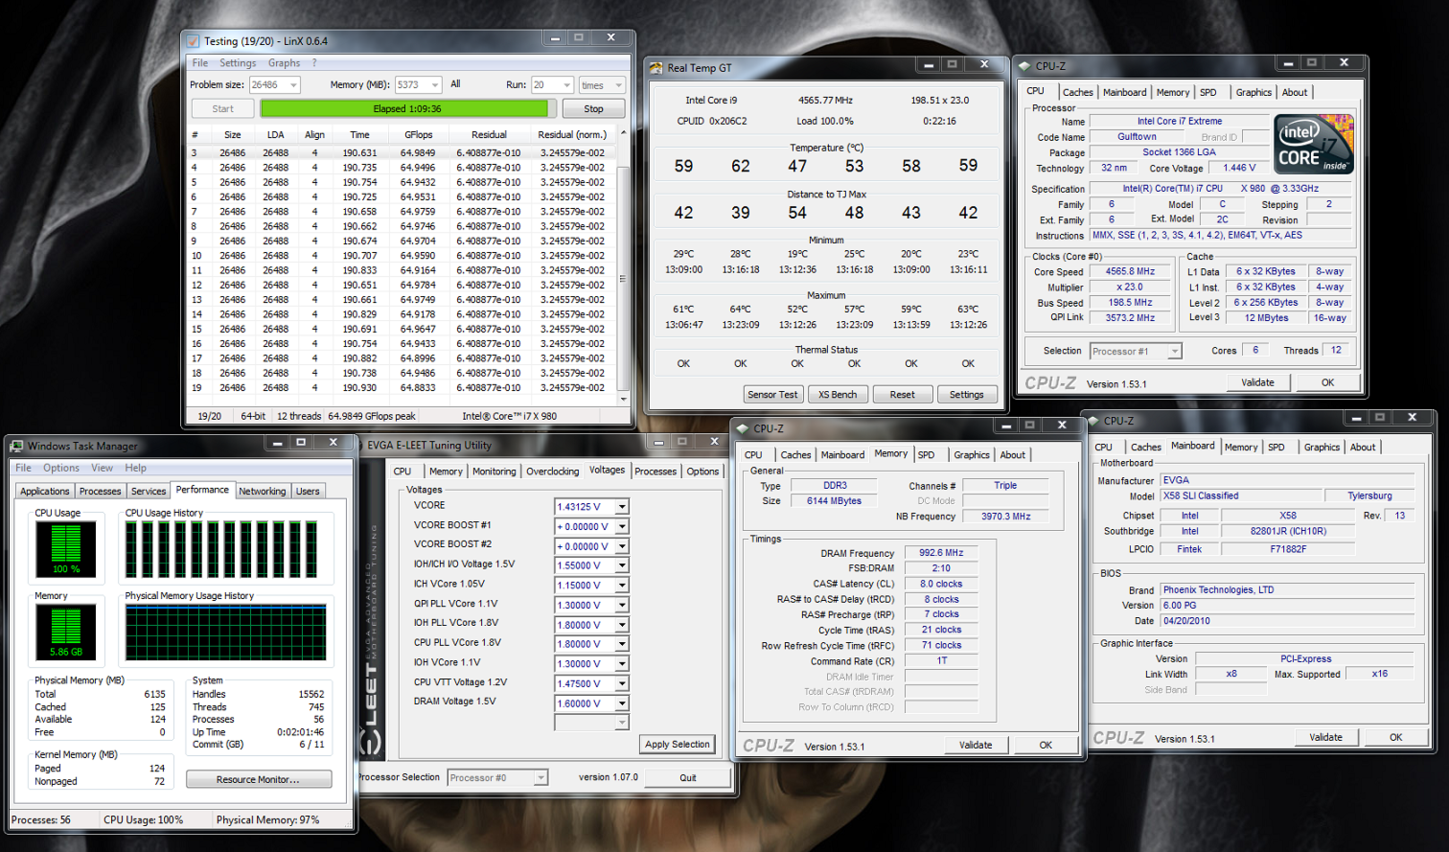The width and height of the screenshot is (1449, 852).
Task: Expand the VCORE BOOST #1 dropdown
Action: [621, 526]
